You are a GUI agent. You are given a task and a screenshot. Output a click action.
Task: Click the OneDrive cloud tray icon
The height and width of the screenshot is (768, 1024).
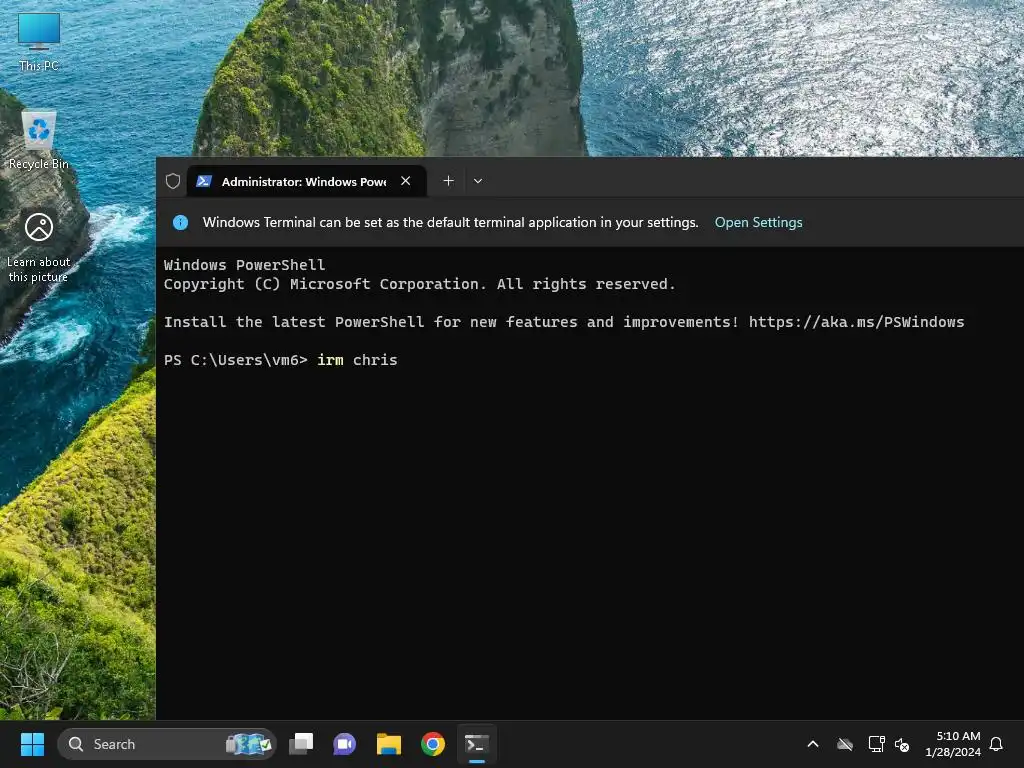[x=845, y=744]
